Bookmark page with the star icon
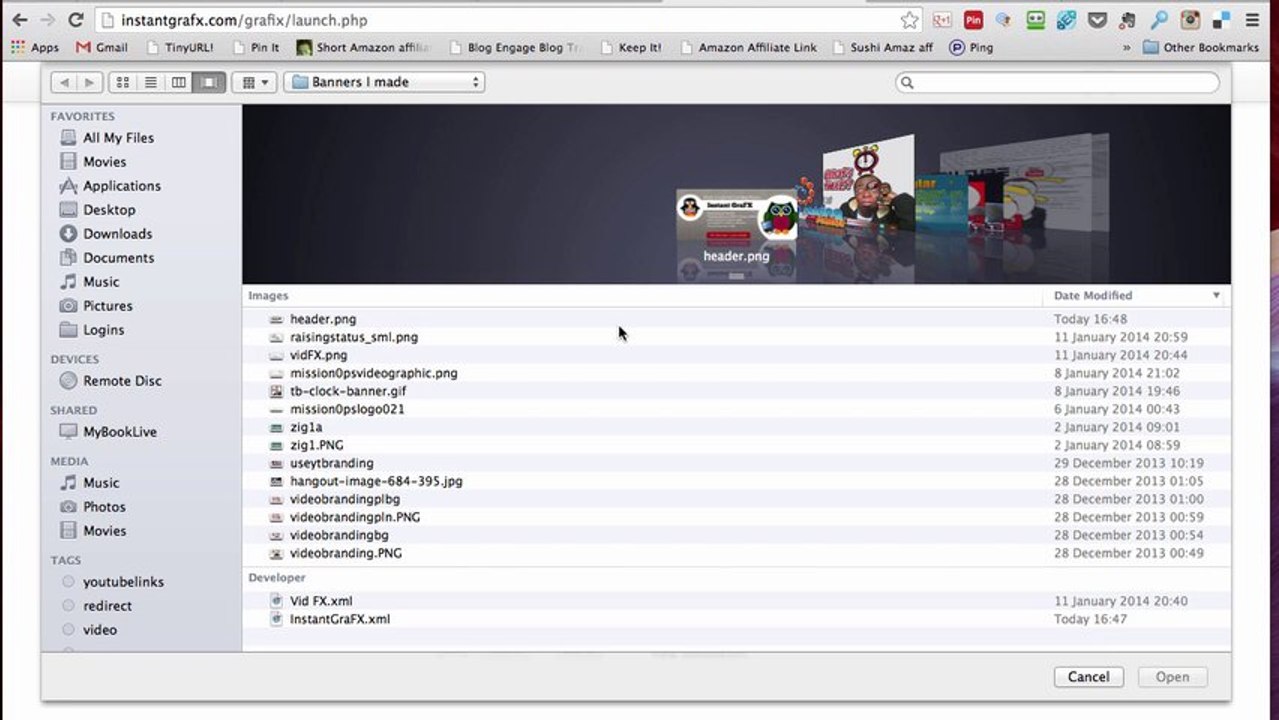Screen dimensions: 1279x720 [909, 20]
